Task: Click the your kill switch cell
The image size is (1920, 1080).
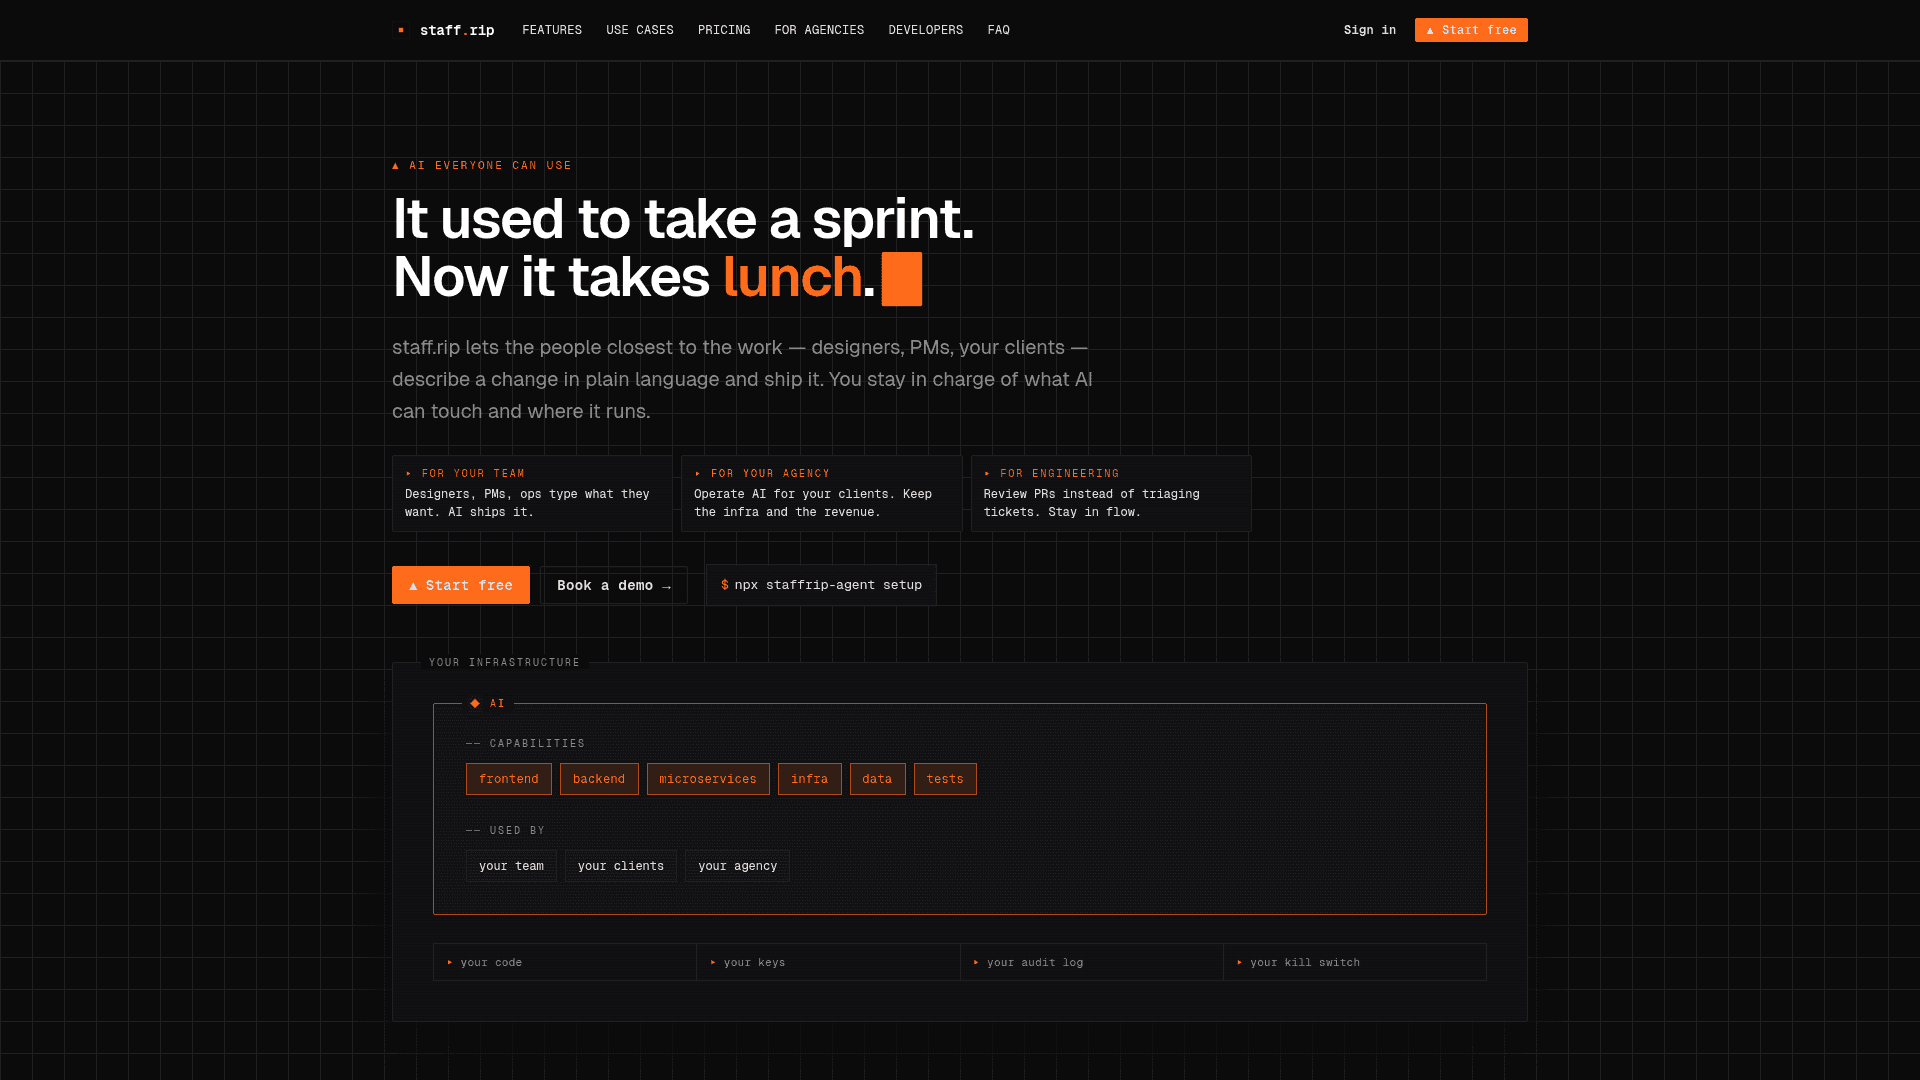Action: click(1355, 962)
